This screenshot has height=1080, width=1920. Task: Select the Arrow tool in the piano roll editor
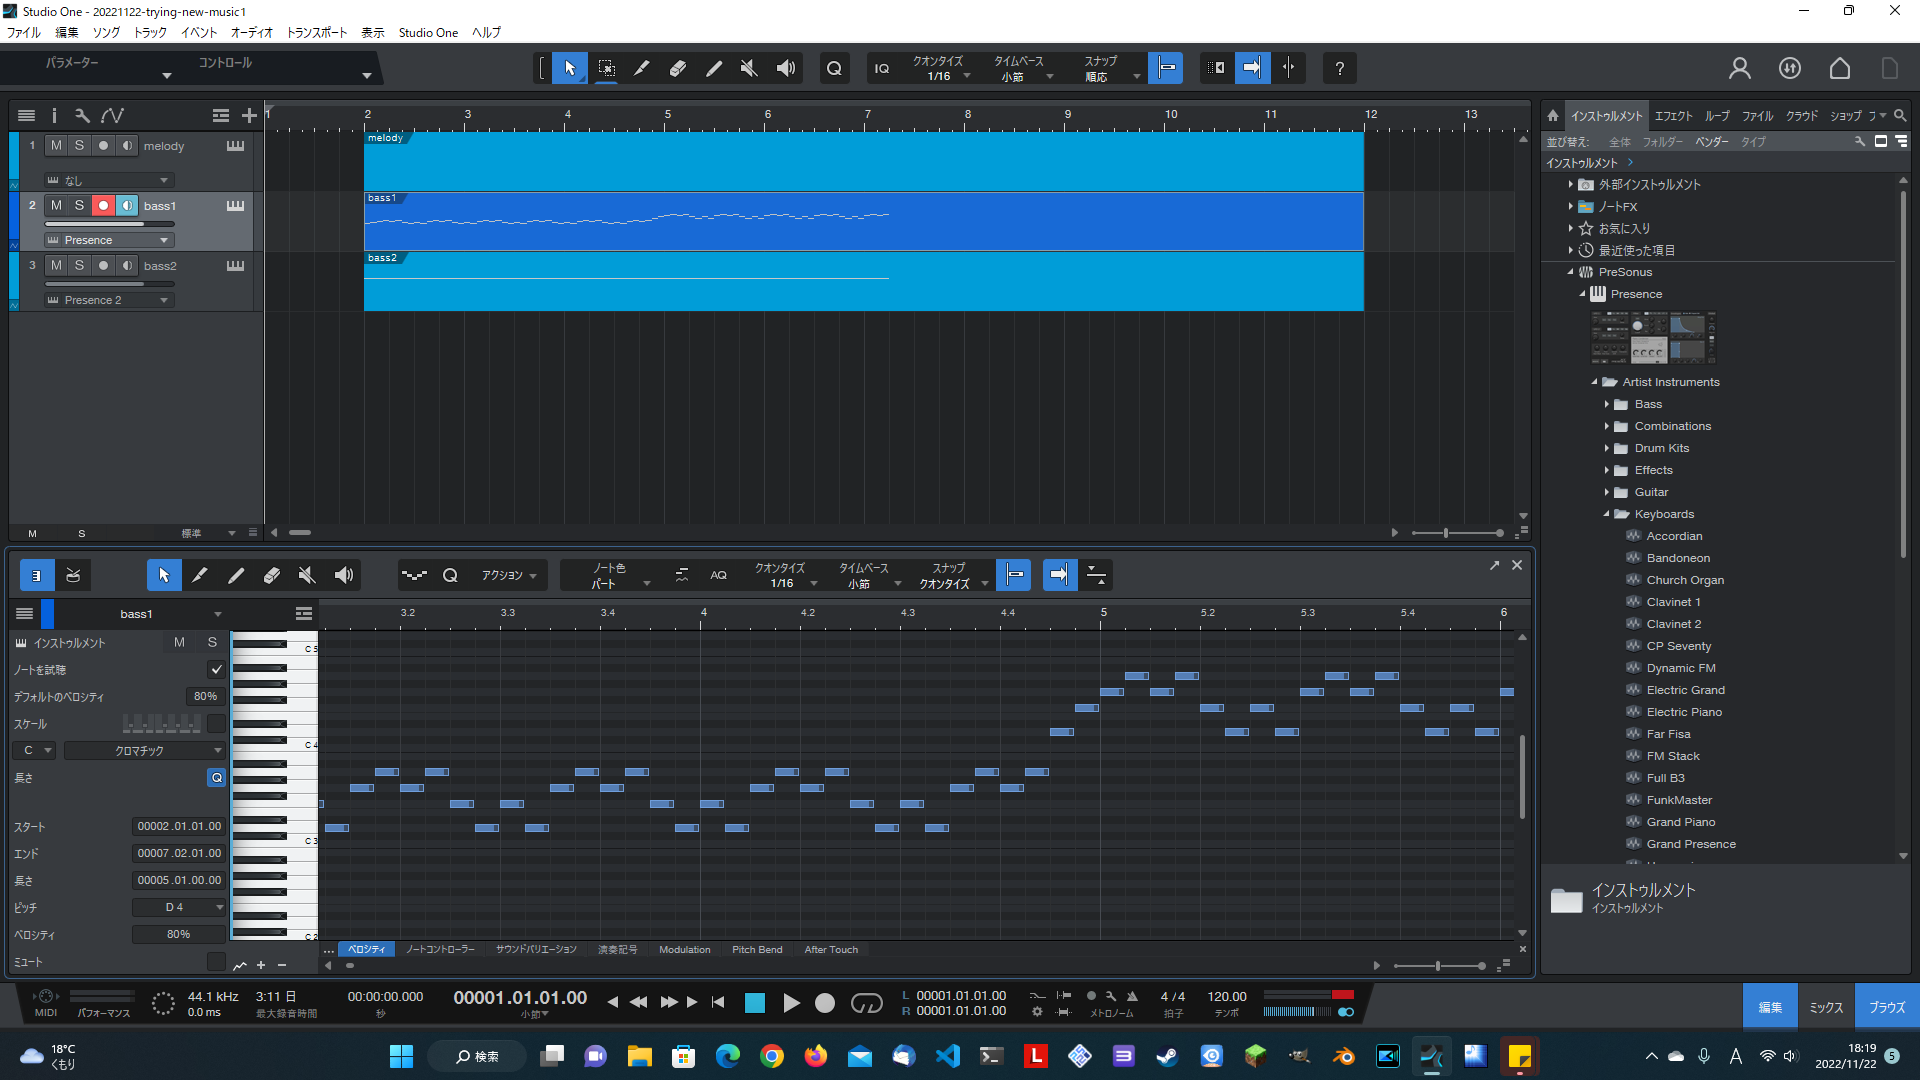coord(163,575)
